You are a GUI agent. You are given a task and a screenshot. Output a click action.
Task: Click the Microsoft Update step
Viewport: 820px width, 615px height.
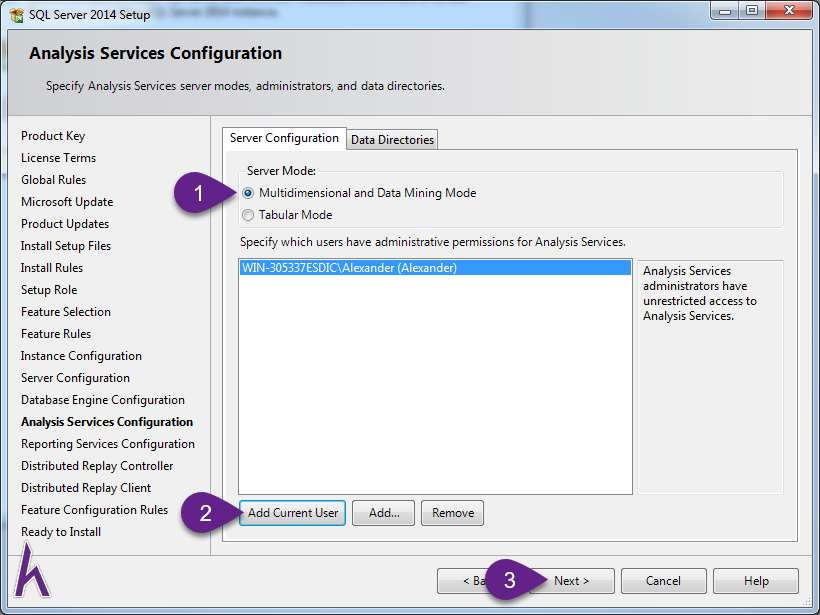[67, 202]
